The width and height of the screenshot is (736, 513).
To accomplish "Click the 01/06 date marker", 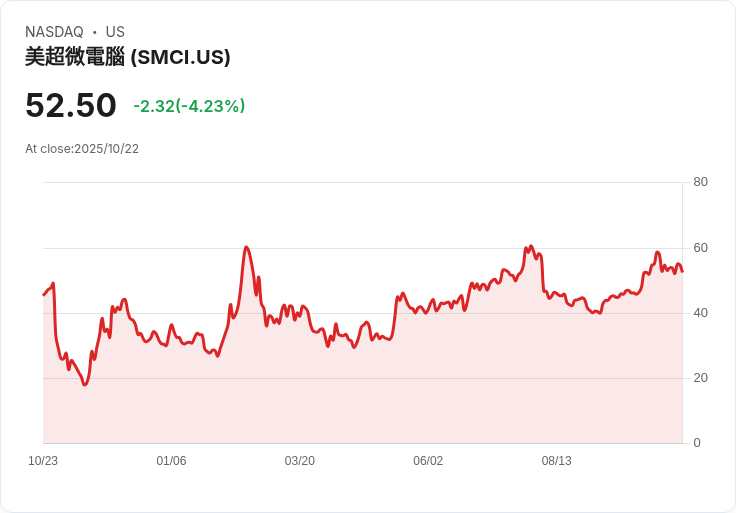I will (171, 461).
